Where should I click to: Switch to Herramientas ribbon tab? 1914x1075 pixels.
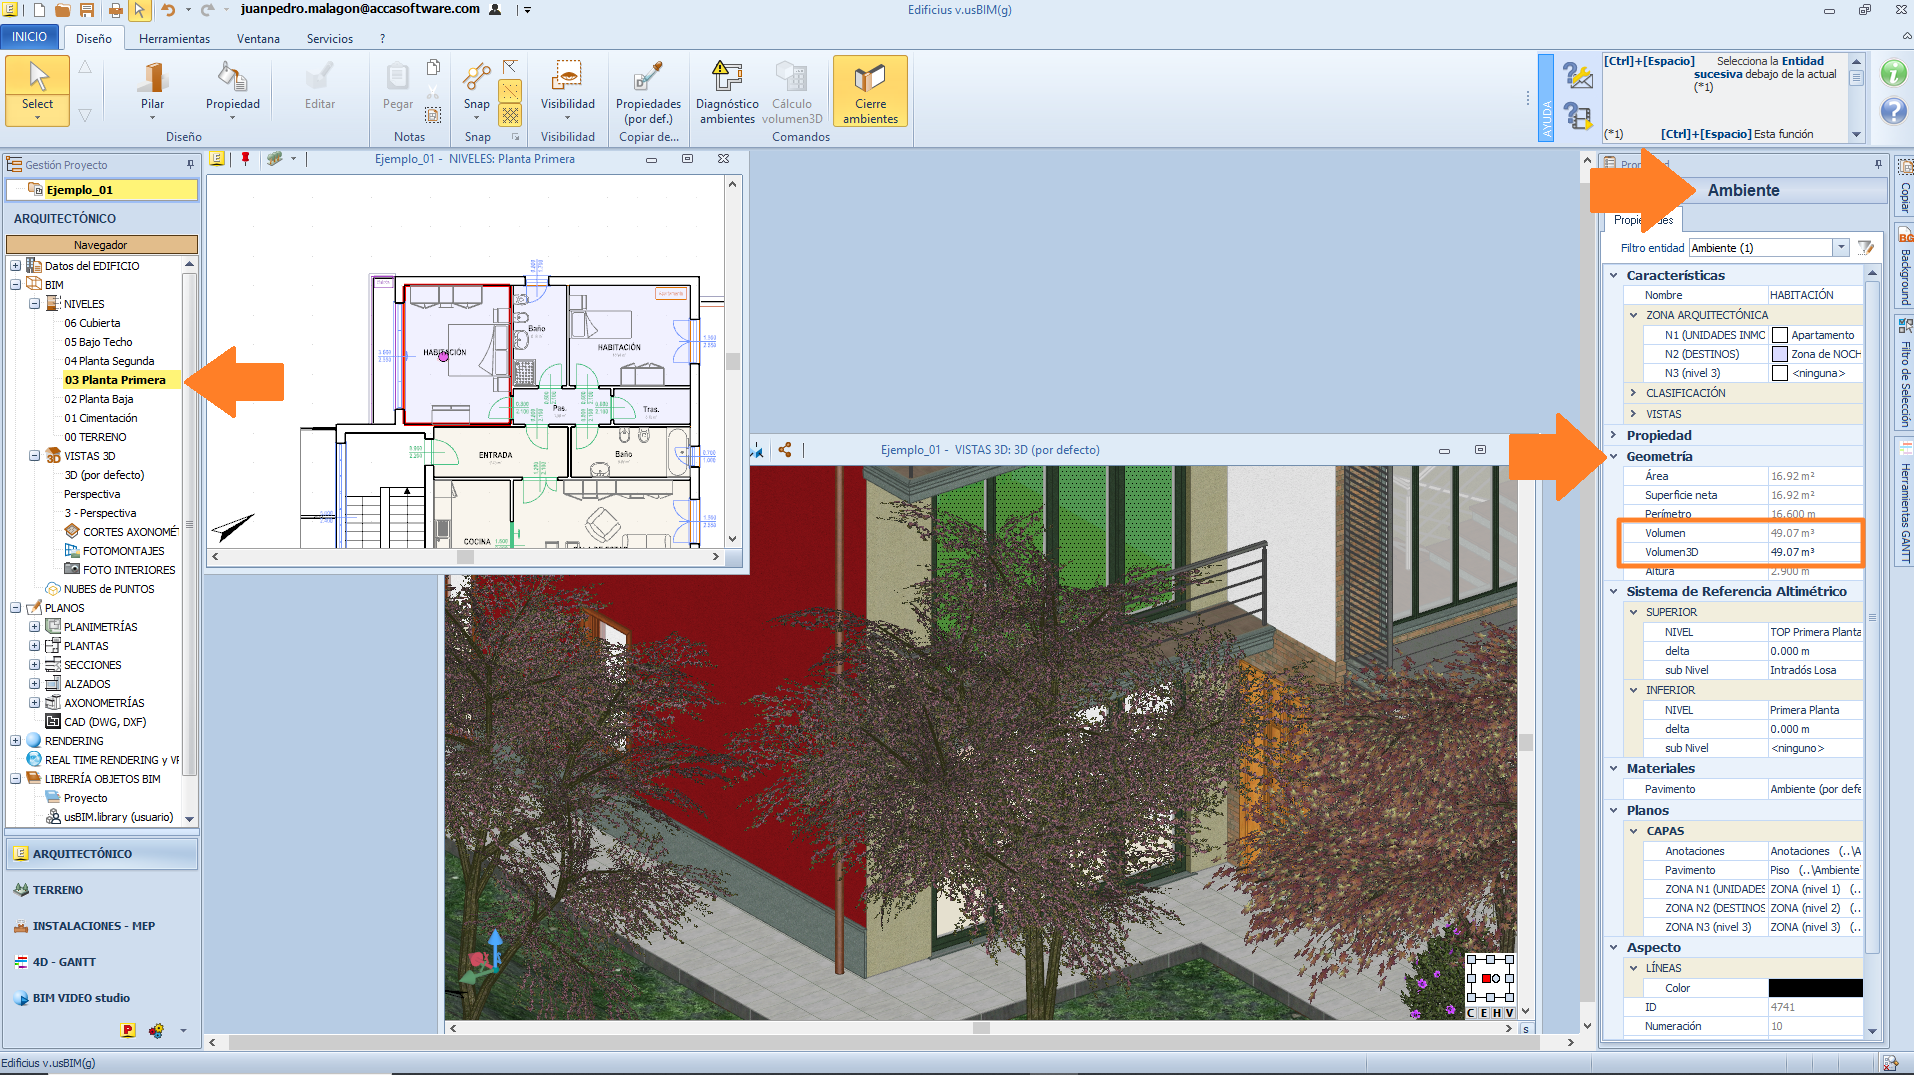(174, 39)
